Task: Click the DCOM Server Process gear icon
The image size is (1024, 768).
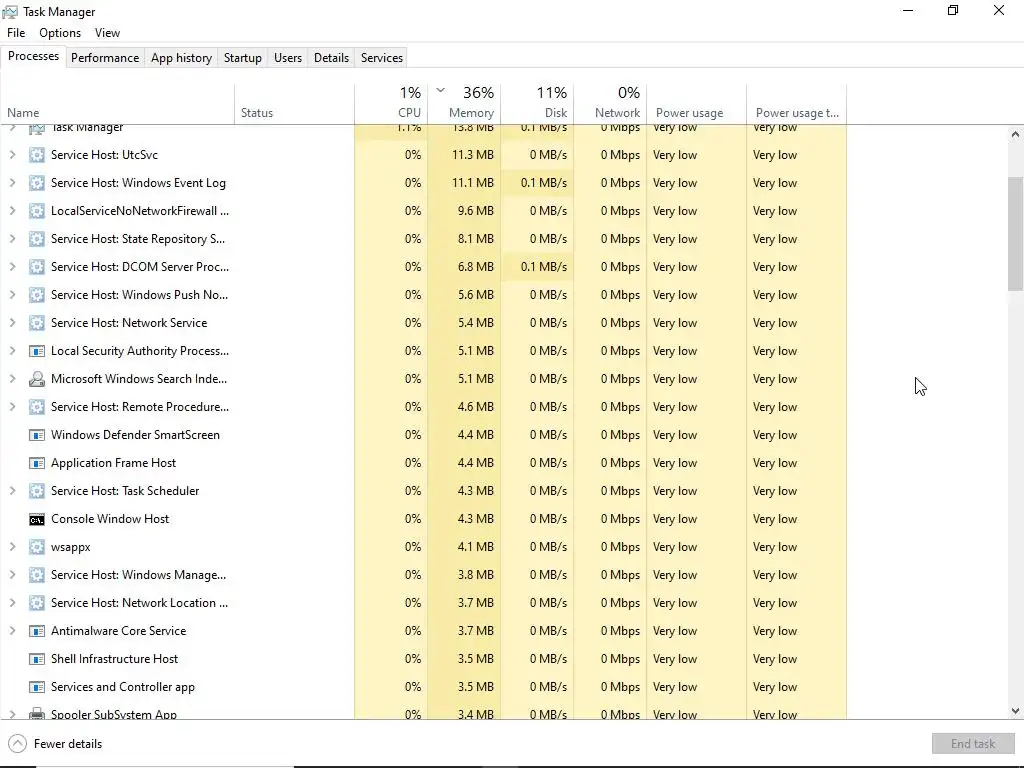Action: pyautogui.click(x=37, y=267)
